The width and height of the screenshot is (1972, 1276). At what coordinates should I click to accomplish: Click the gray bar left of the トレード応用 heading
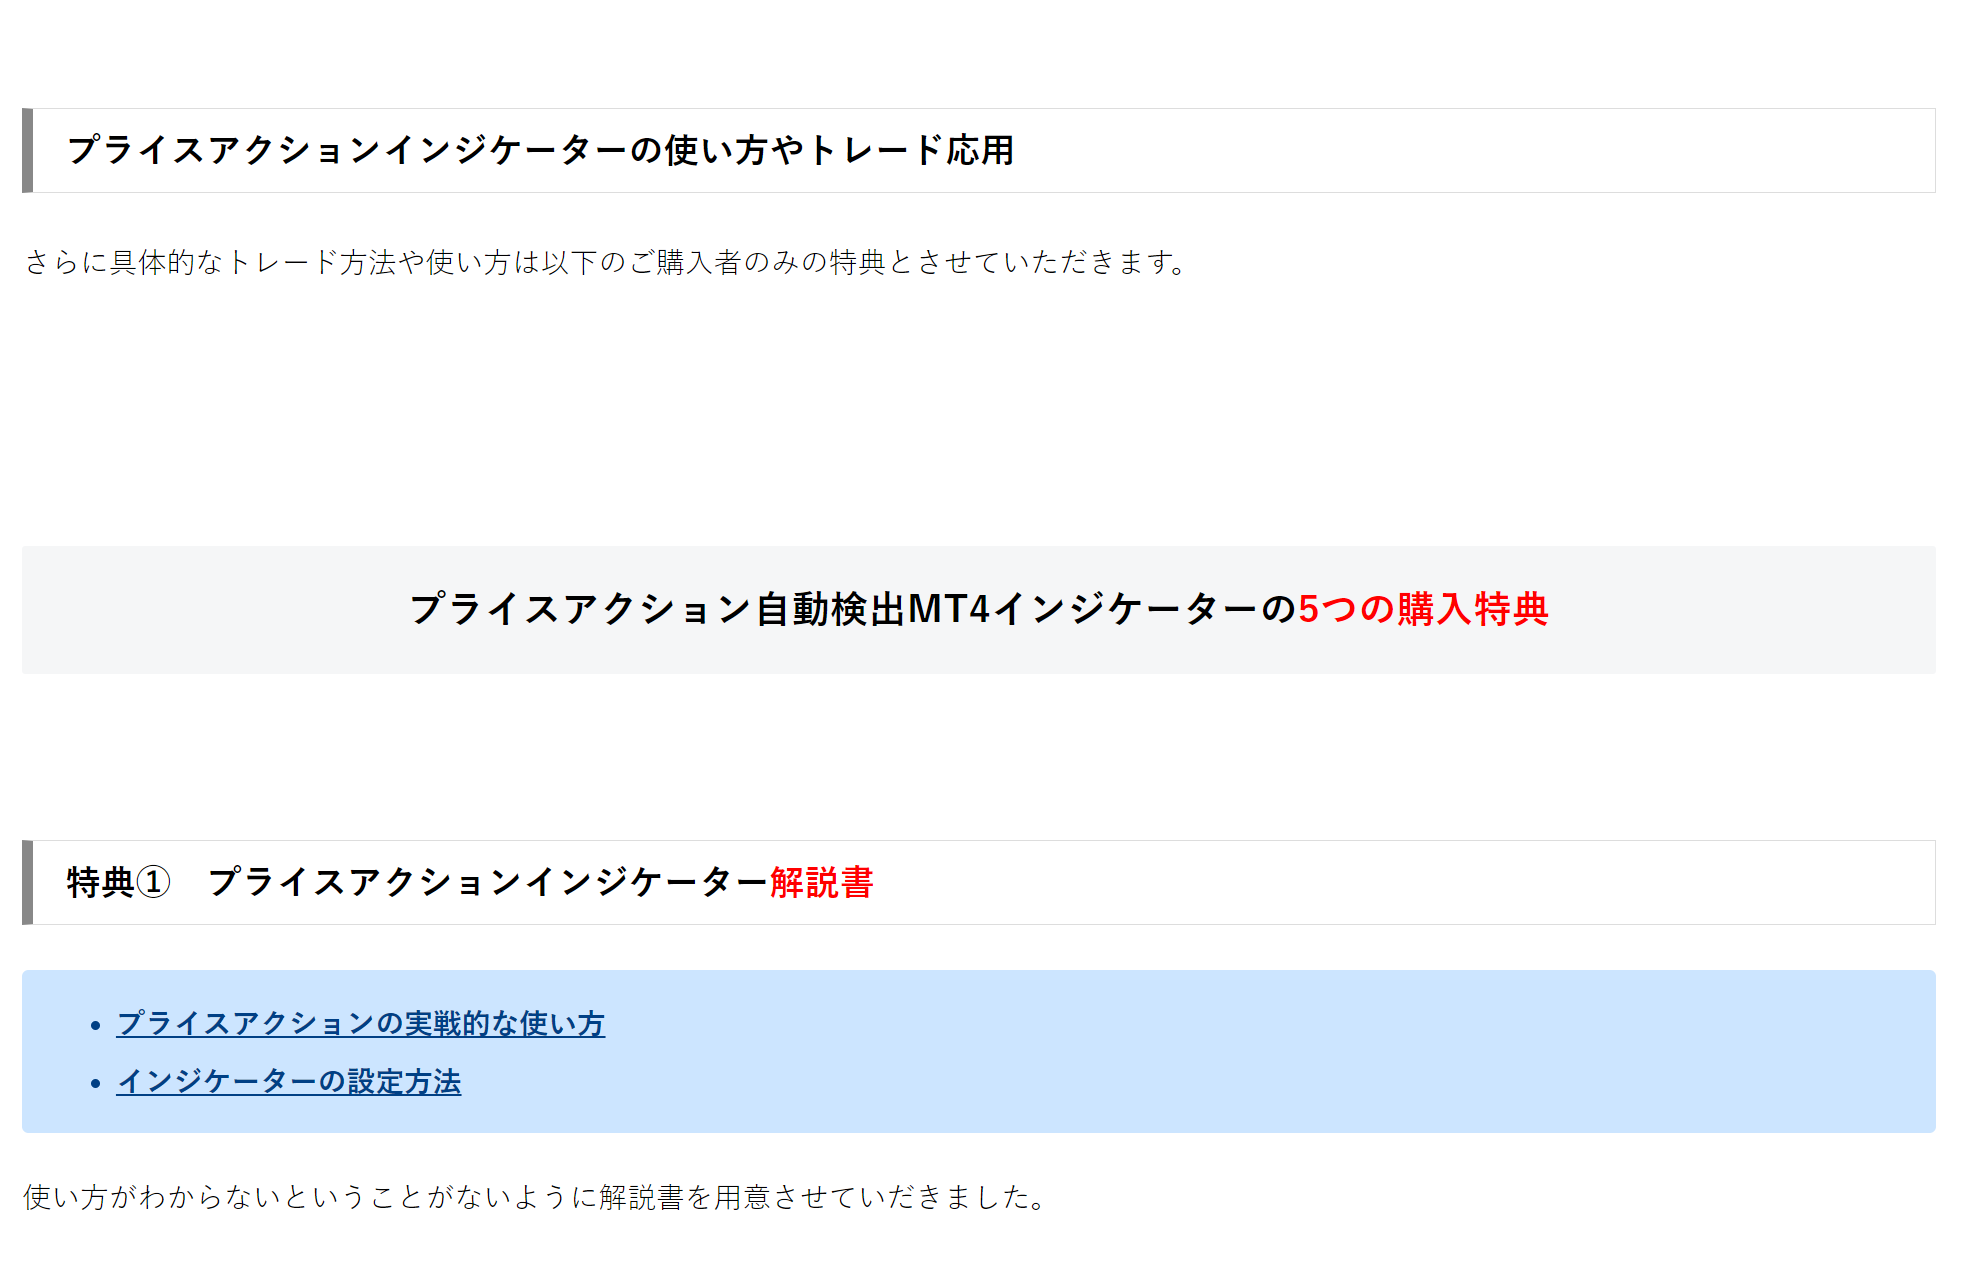[x=27, y=151]
